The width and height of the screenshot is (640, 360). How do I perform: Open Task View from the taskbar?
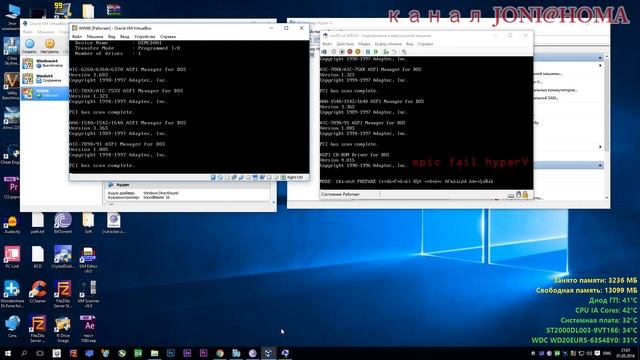pos(40,353)
